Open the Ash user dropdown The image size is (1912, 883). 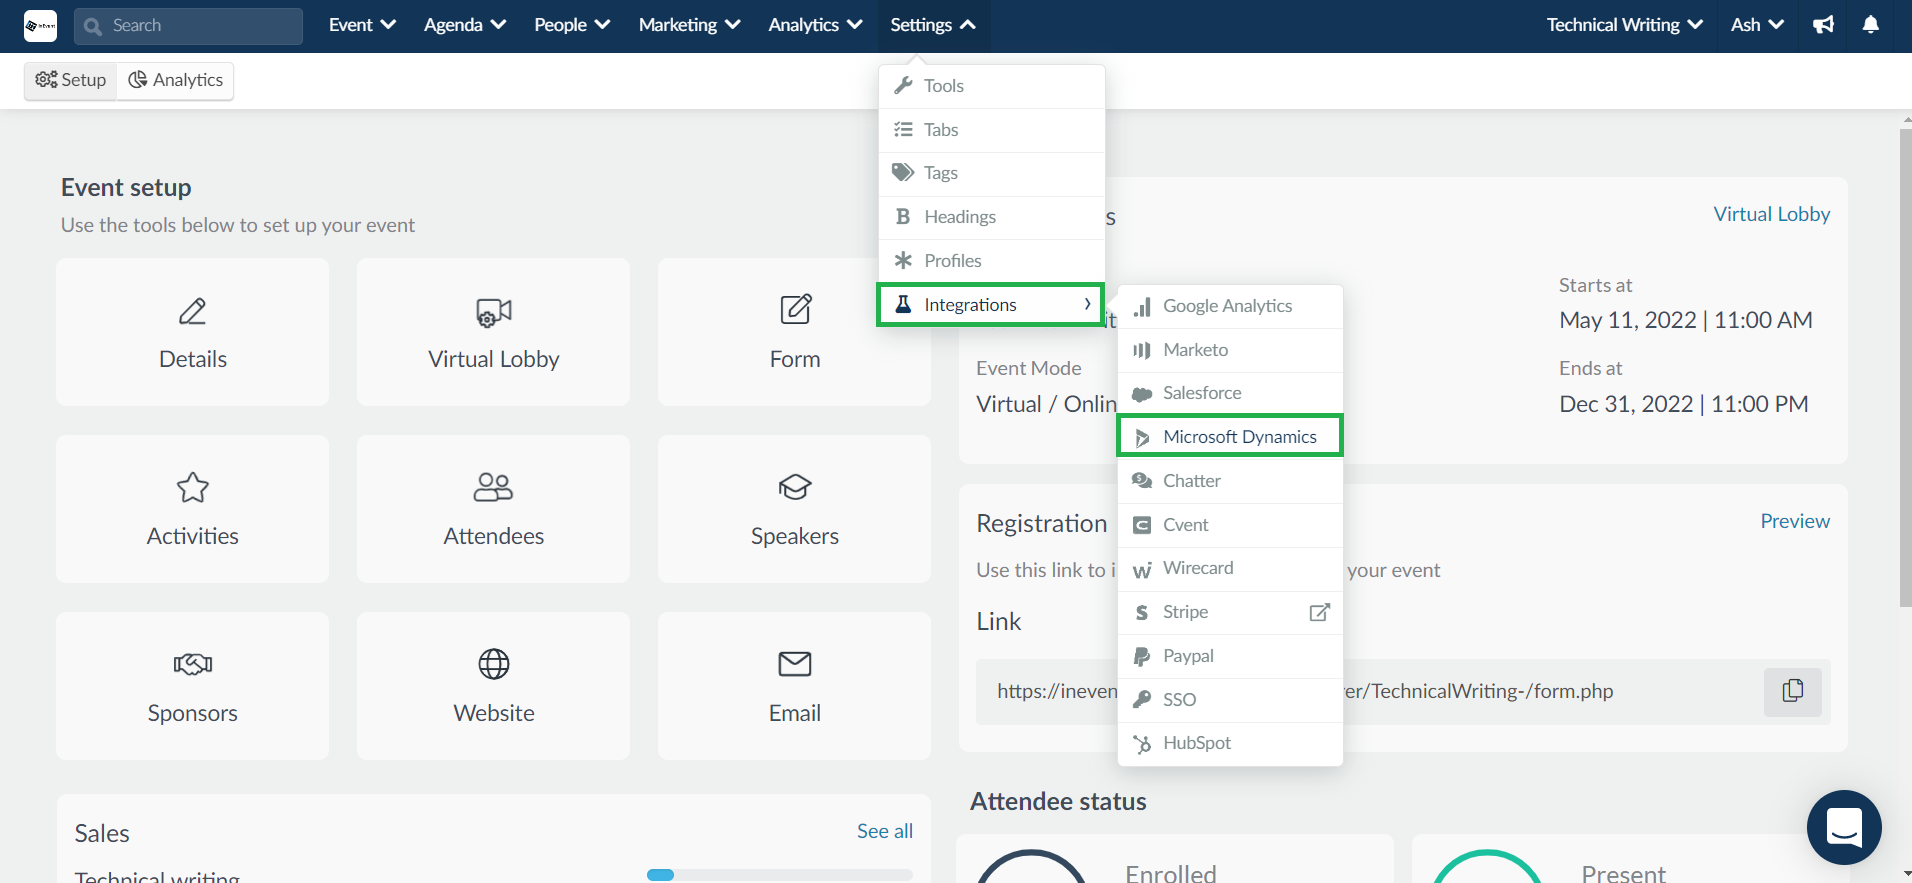[1757, 25]
